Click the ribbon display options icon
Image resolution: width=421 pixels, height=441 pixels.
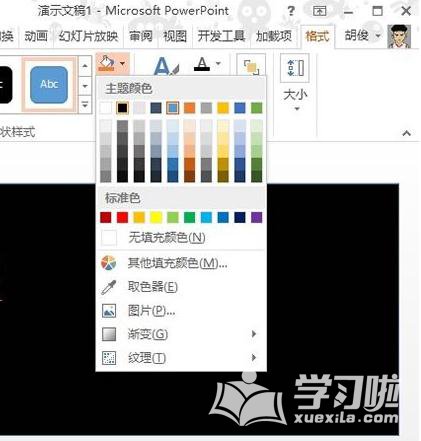pyautogui.click(x=319, y=11)
